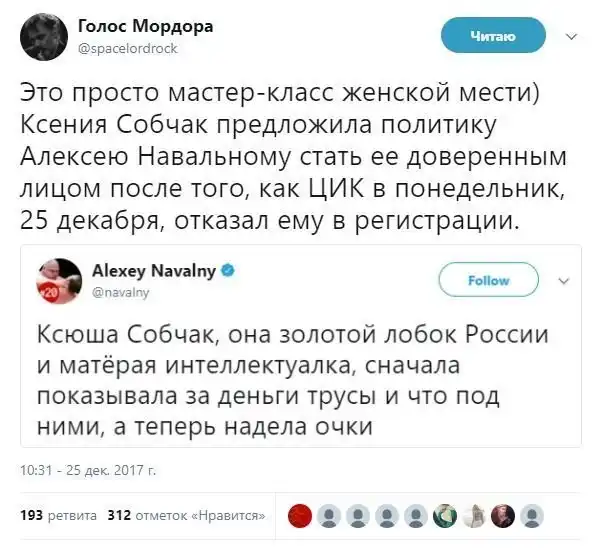Open the quoted tweet's dropdown chevron
Image resolution: width=611 pixels, height=550 pixels.
coord(561,281)
